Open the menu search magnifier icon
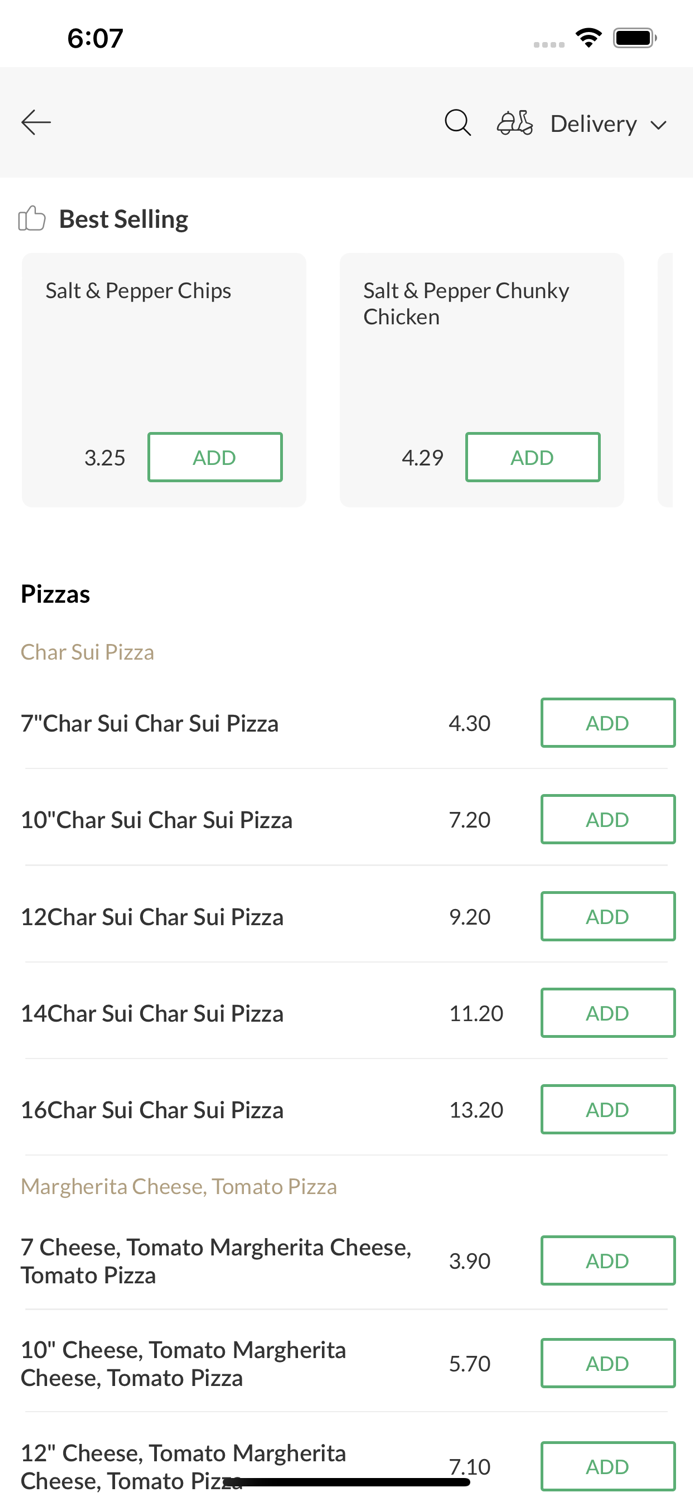Viewport: 693px width, 1500px height. pyautogui.click(x=458, y=123)
